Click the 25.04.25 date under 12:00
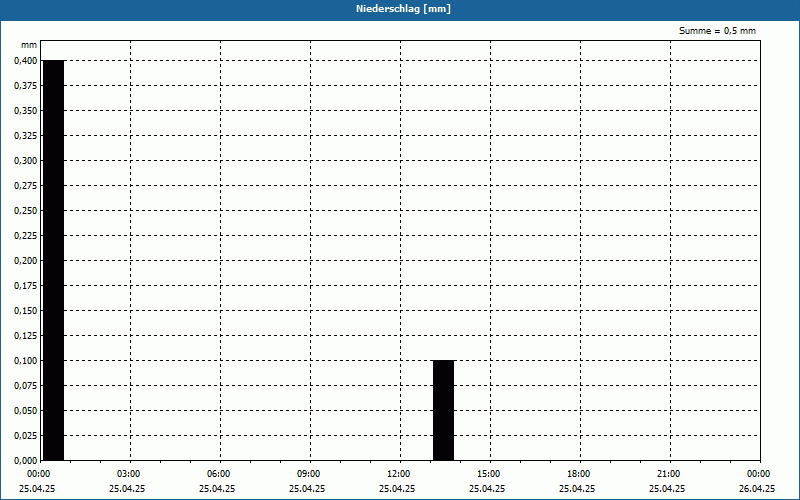 [x=397, y=488]
